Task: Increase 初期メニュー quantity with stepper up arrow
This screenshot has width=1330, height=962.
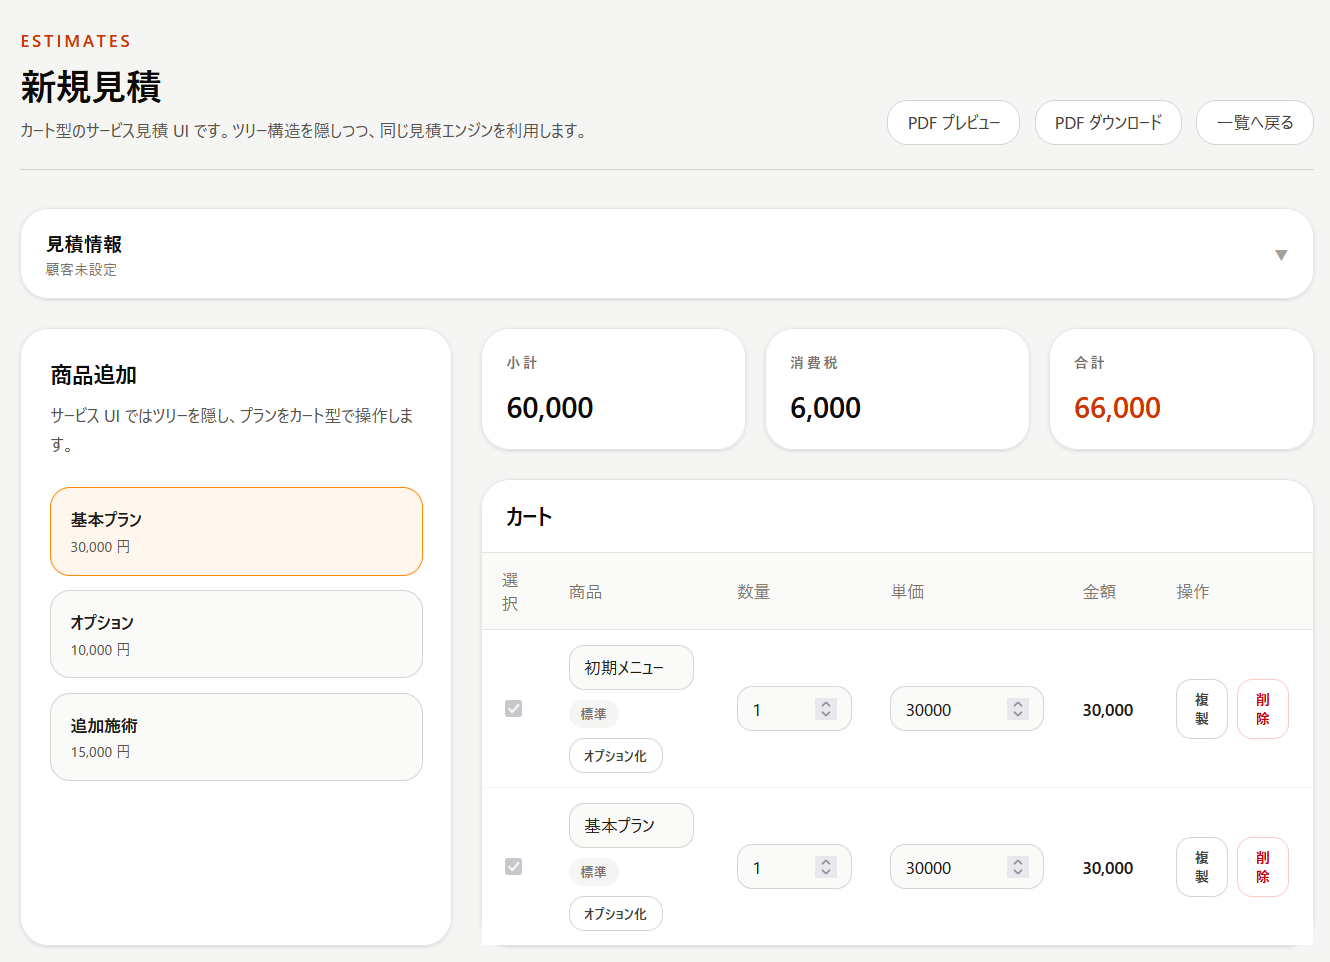Action: tap(824, 703)
